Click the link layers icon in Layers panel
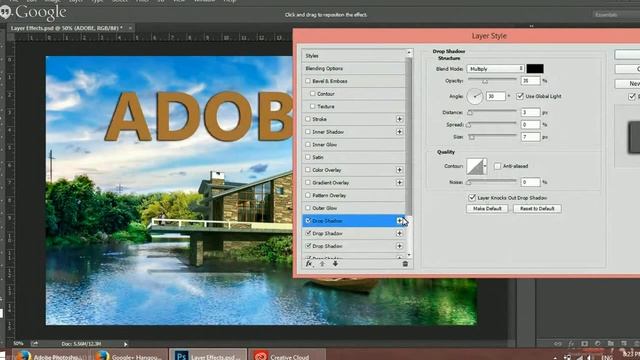 558,344
